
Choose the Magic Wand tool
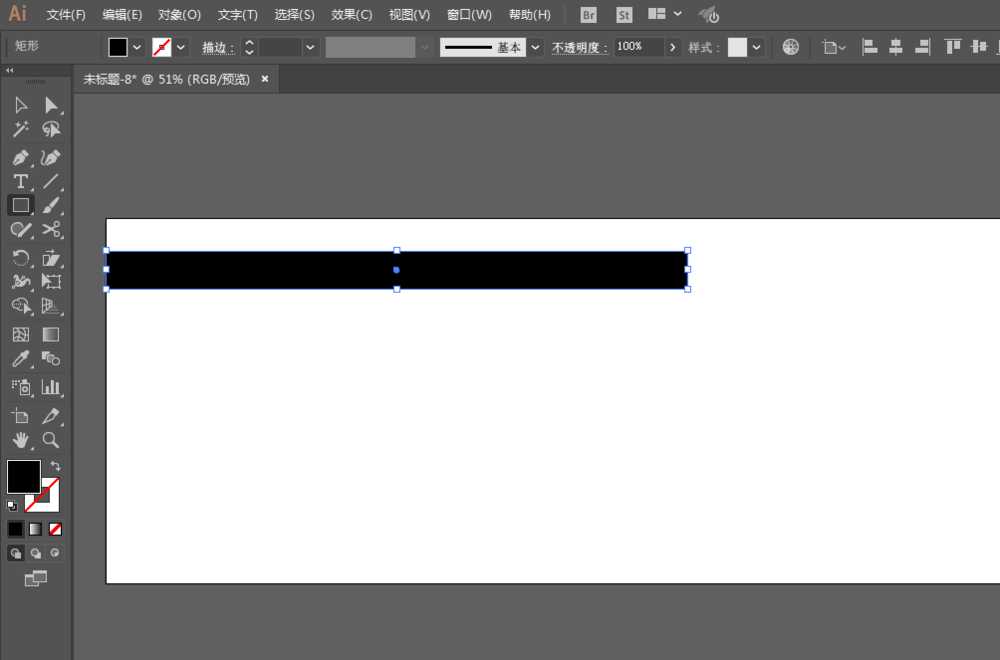pos(20,129)
